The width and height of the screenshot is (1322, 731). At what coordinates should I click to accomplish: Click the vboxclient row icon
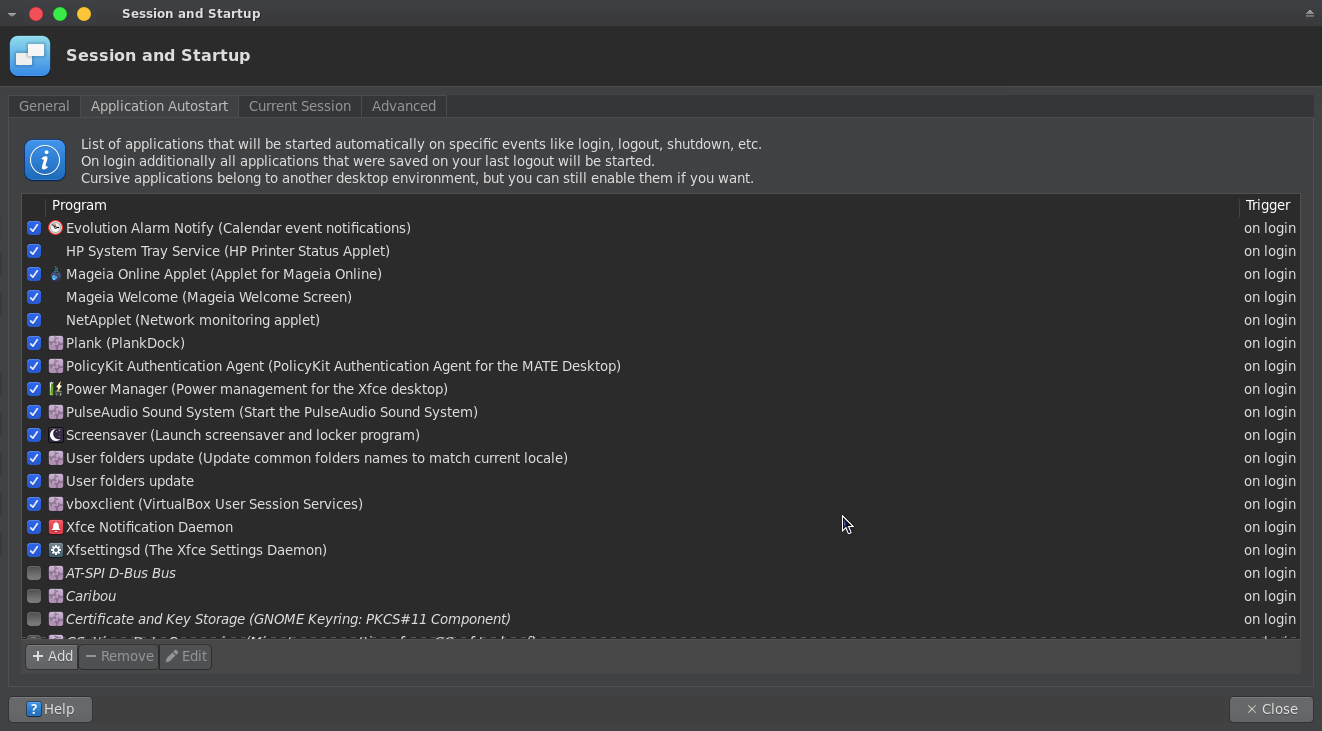[56, 504]
